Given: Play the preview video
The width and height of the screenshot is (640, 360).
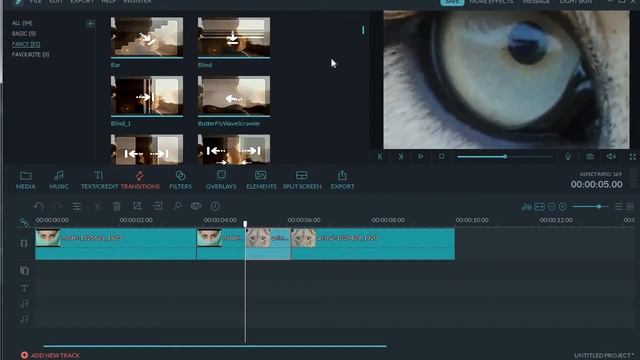Looking at the screenshot, I should pyautogui.click(x=420, y=156).
